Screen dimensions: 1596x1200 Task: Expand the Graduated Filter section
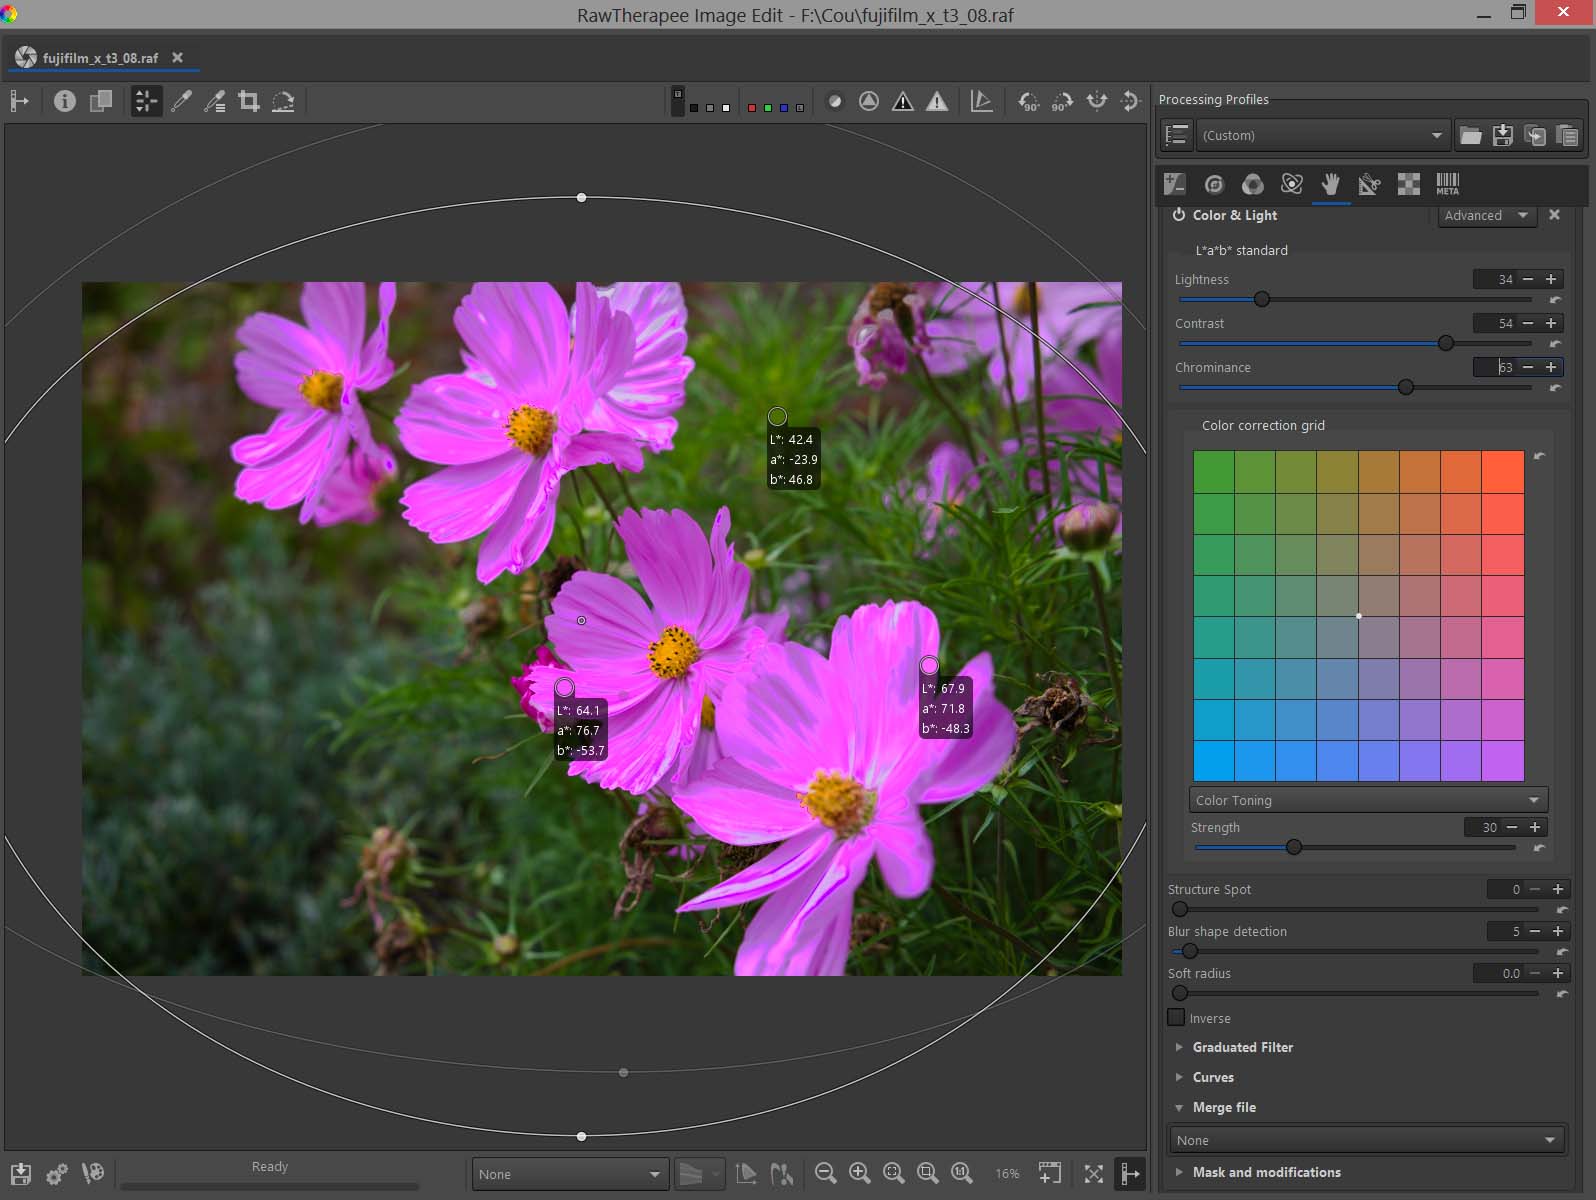(1242, 1047)
